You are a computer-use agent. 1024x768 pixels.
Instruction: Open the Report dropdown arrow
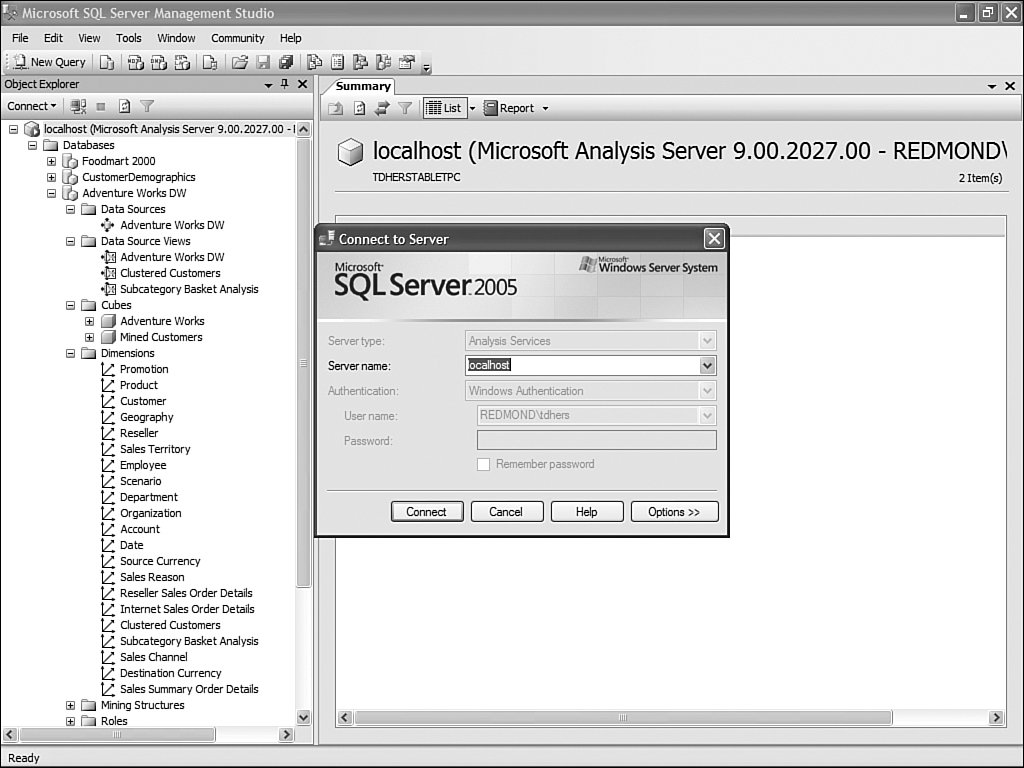click(x=545, y=108)
